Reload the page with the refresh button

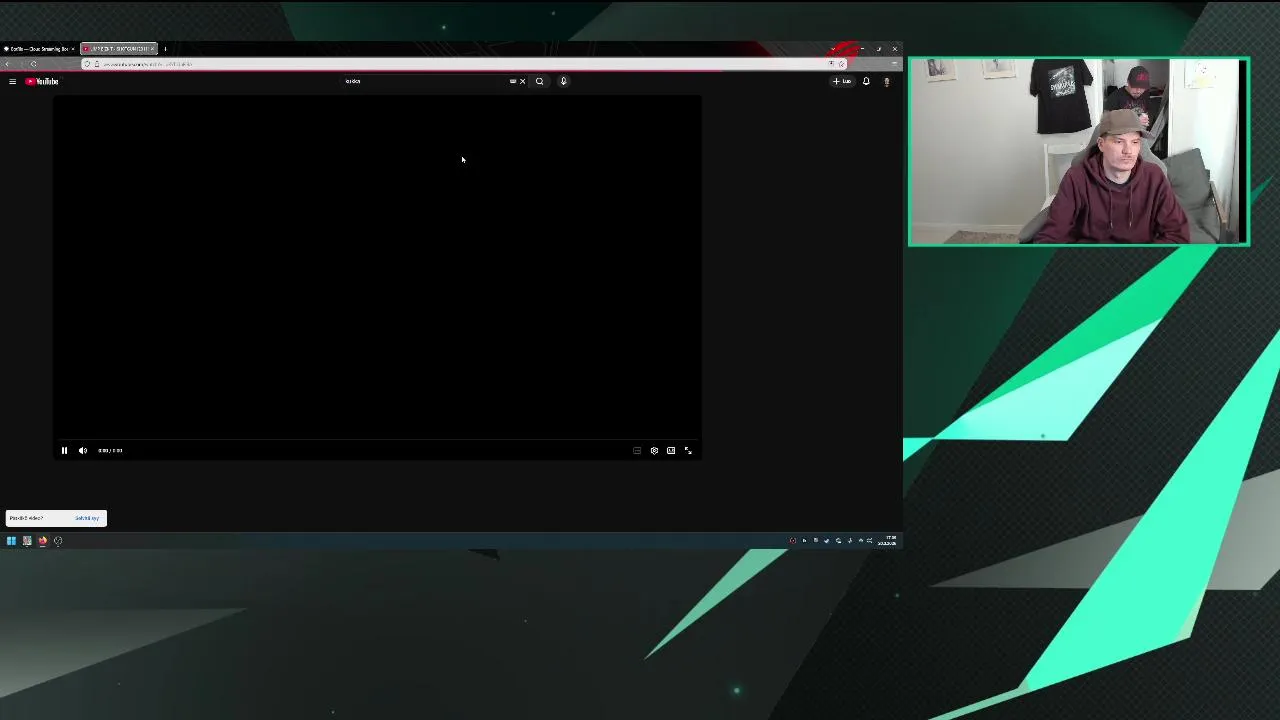(x=33, y=64)
